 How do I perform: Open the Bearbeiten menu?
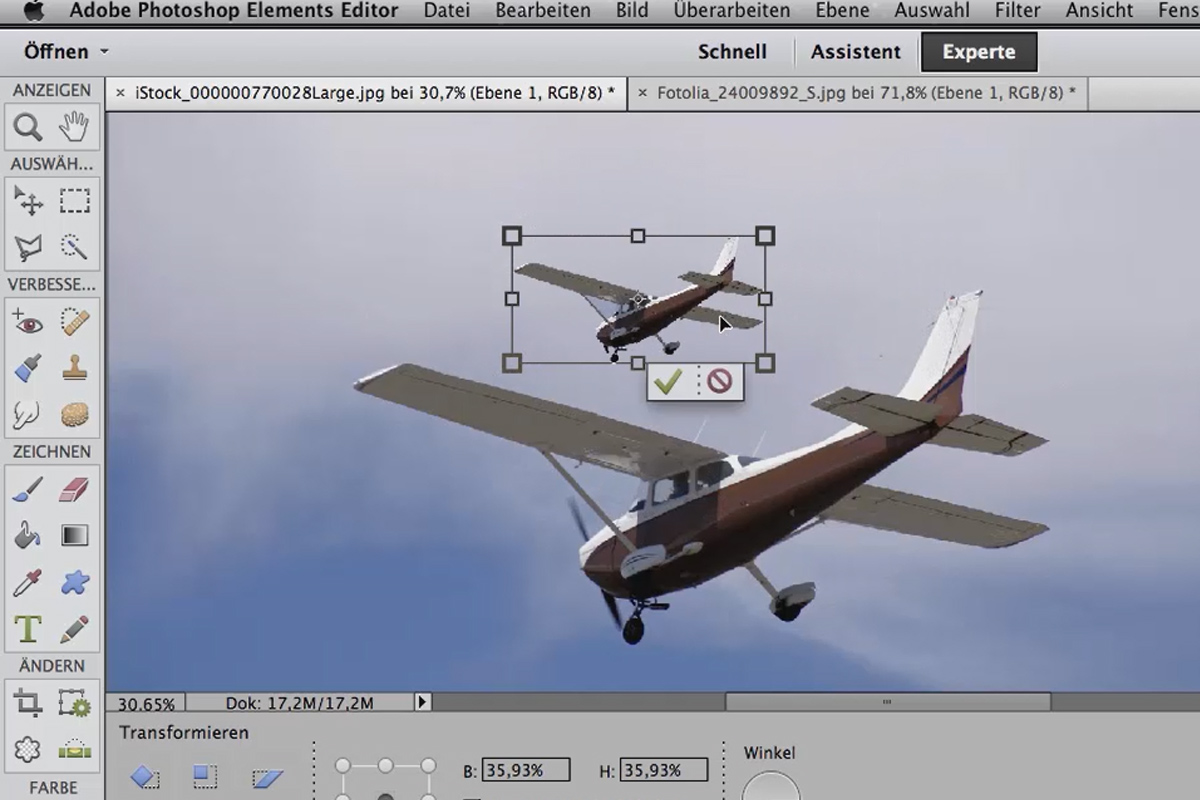click(x=543, y=11)
